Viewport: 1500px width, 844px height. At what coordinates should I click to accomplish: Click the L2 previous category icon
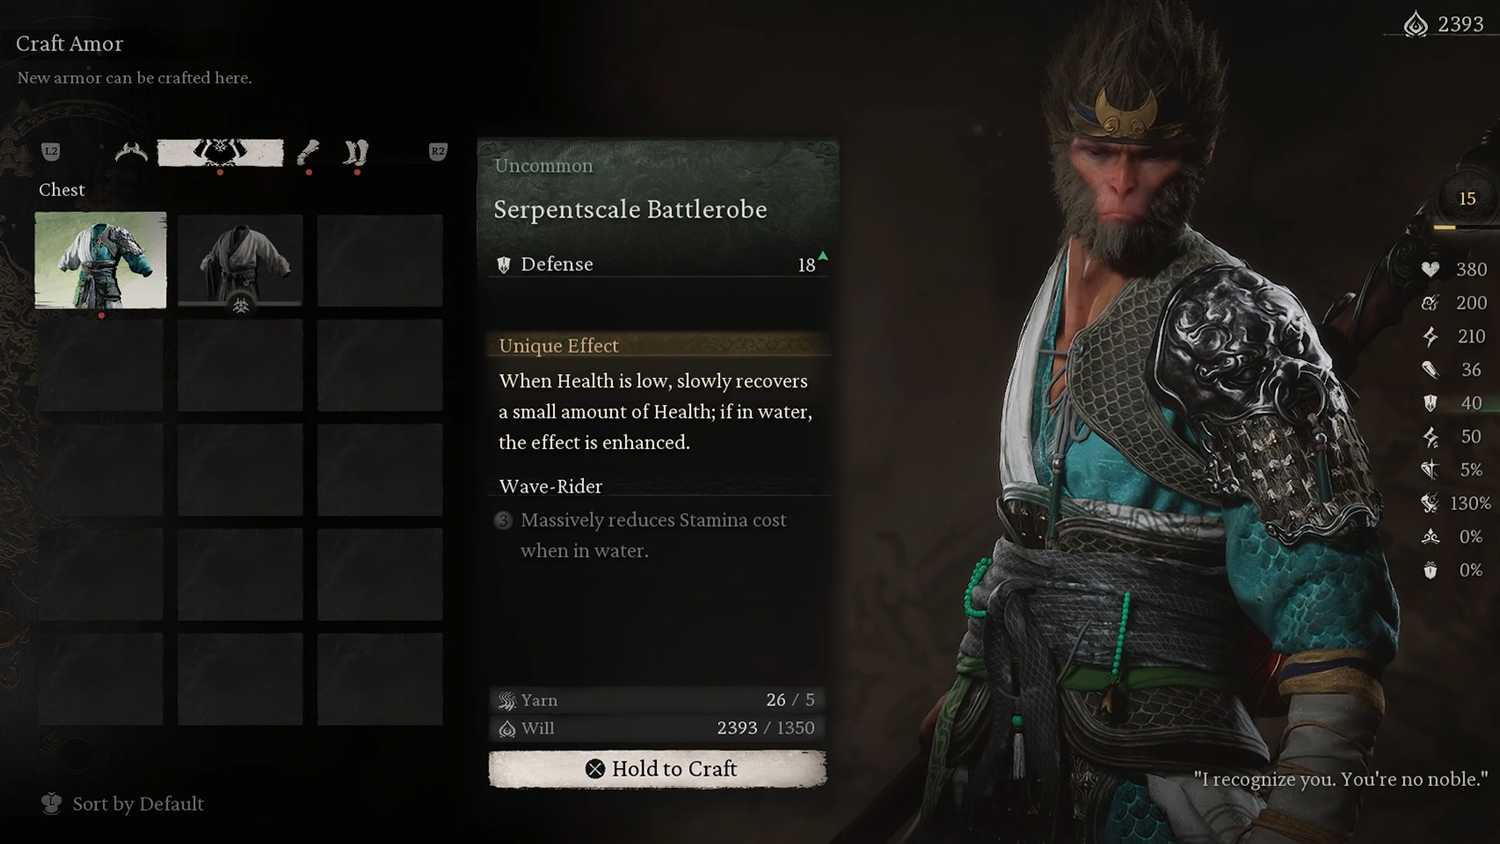pos(51,151)
